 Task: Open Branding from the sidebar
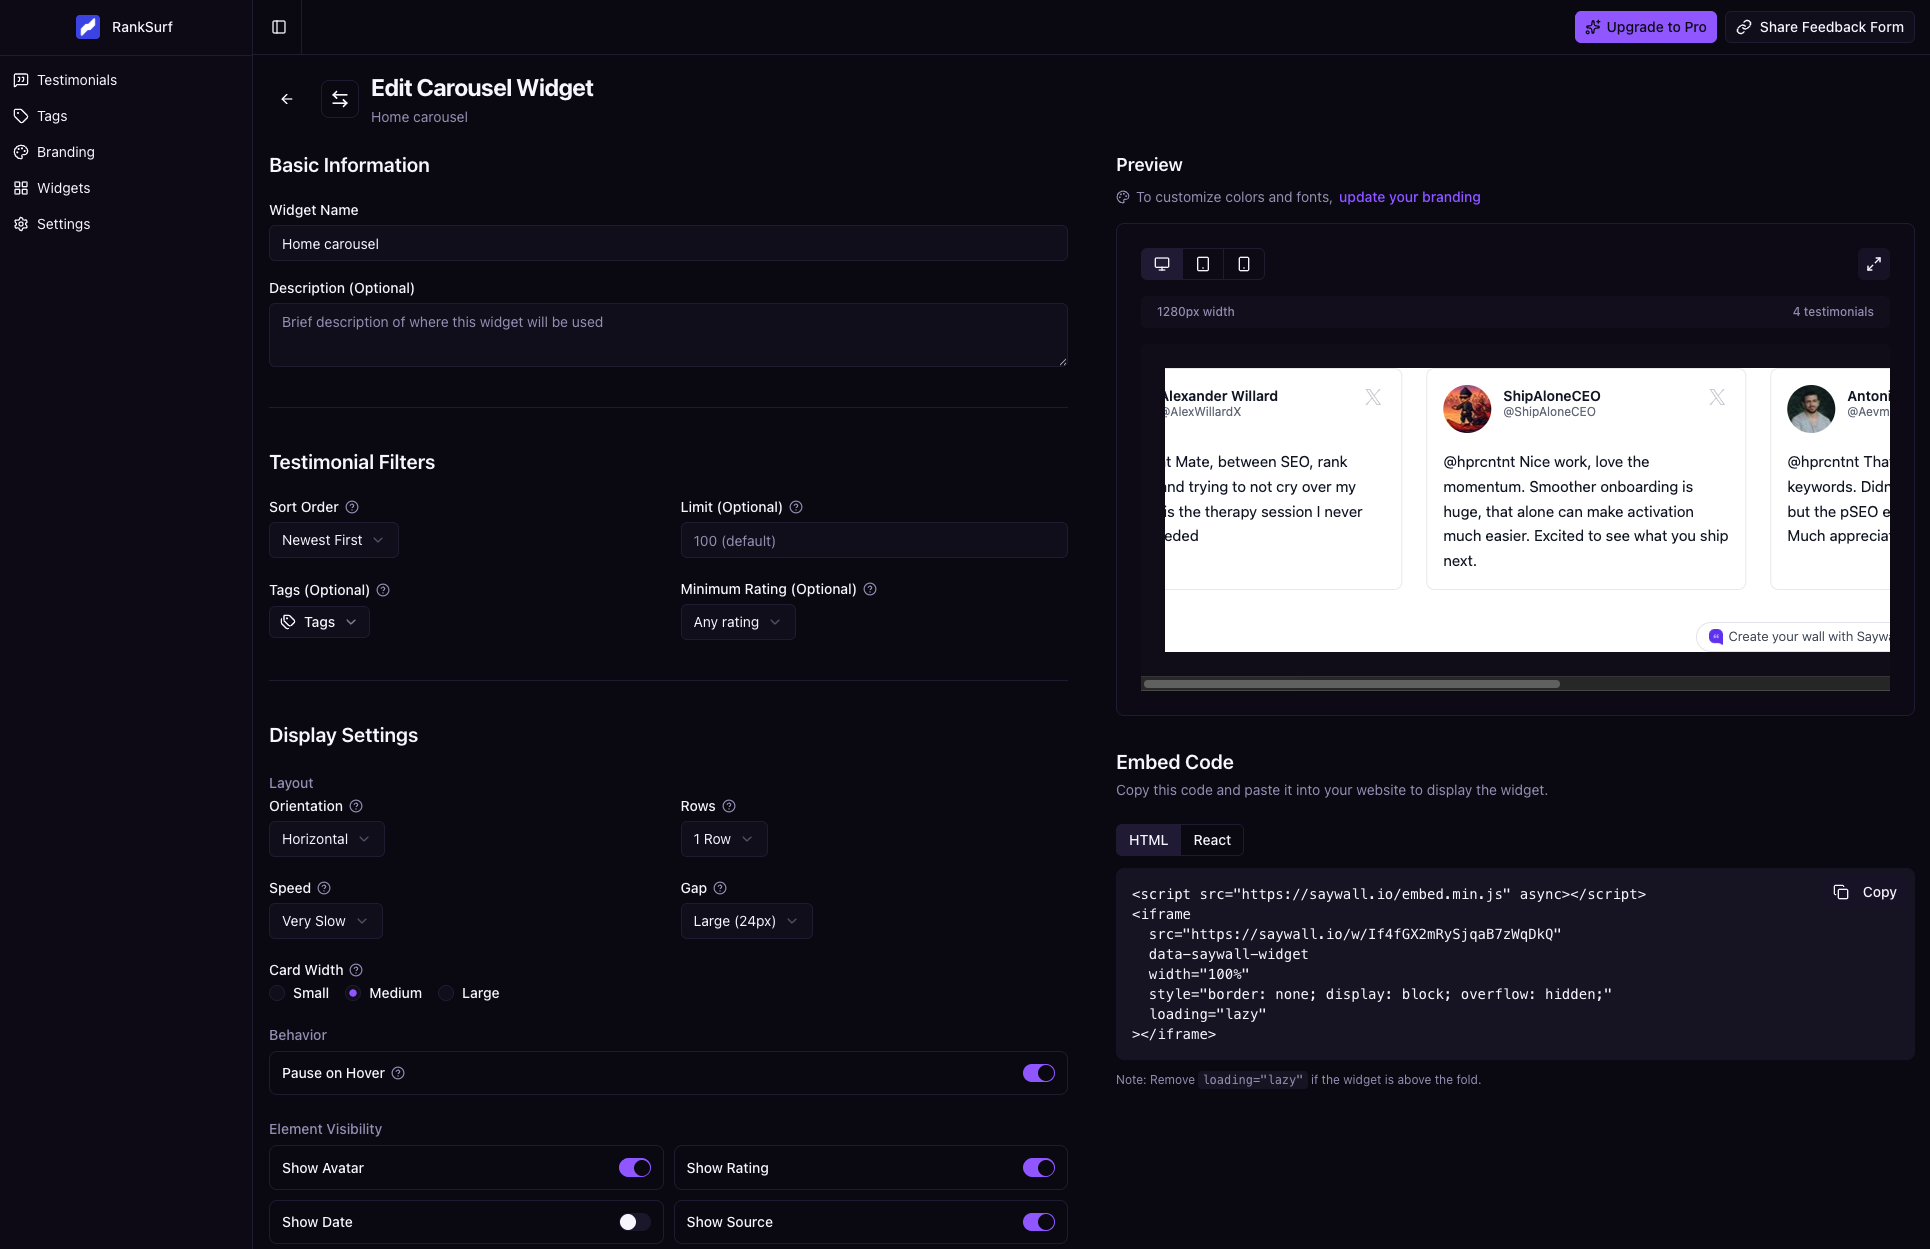65,152
